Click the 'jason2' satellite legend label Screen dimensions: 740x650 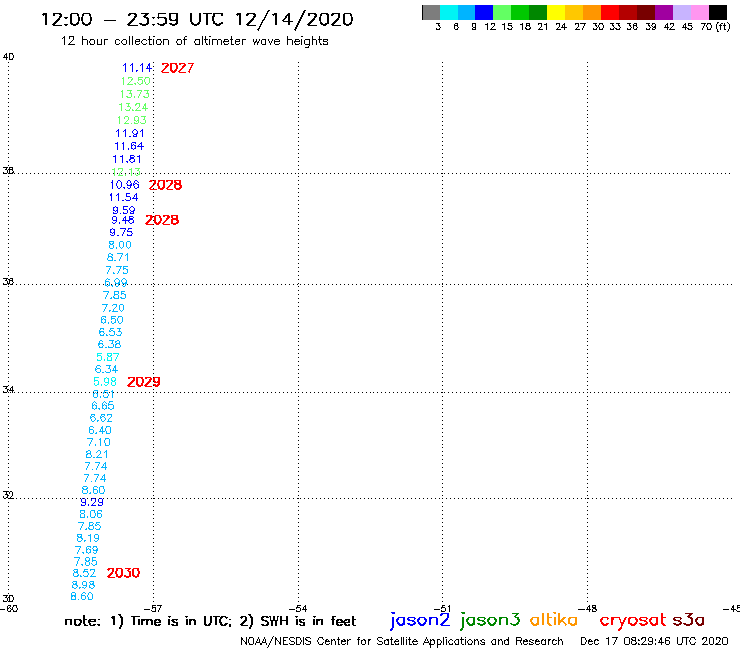point(420,620)
